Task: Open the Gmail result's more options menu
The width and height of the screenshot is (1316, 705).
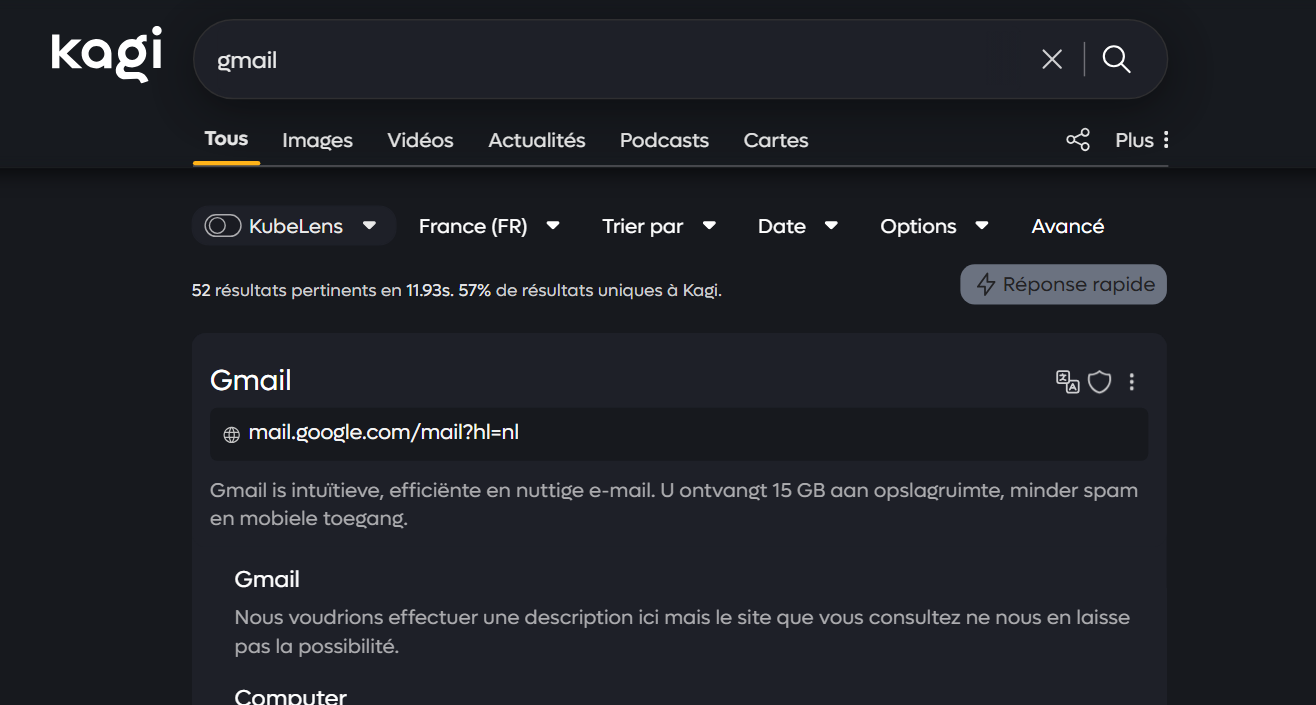Action: pos(1132,381)
